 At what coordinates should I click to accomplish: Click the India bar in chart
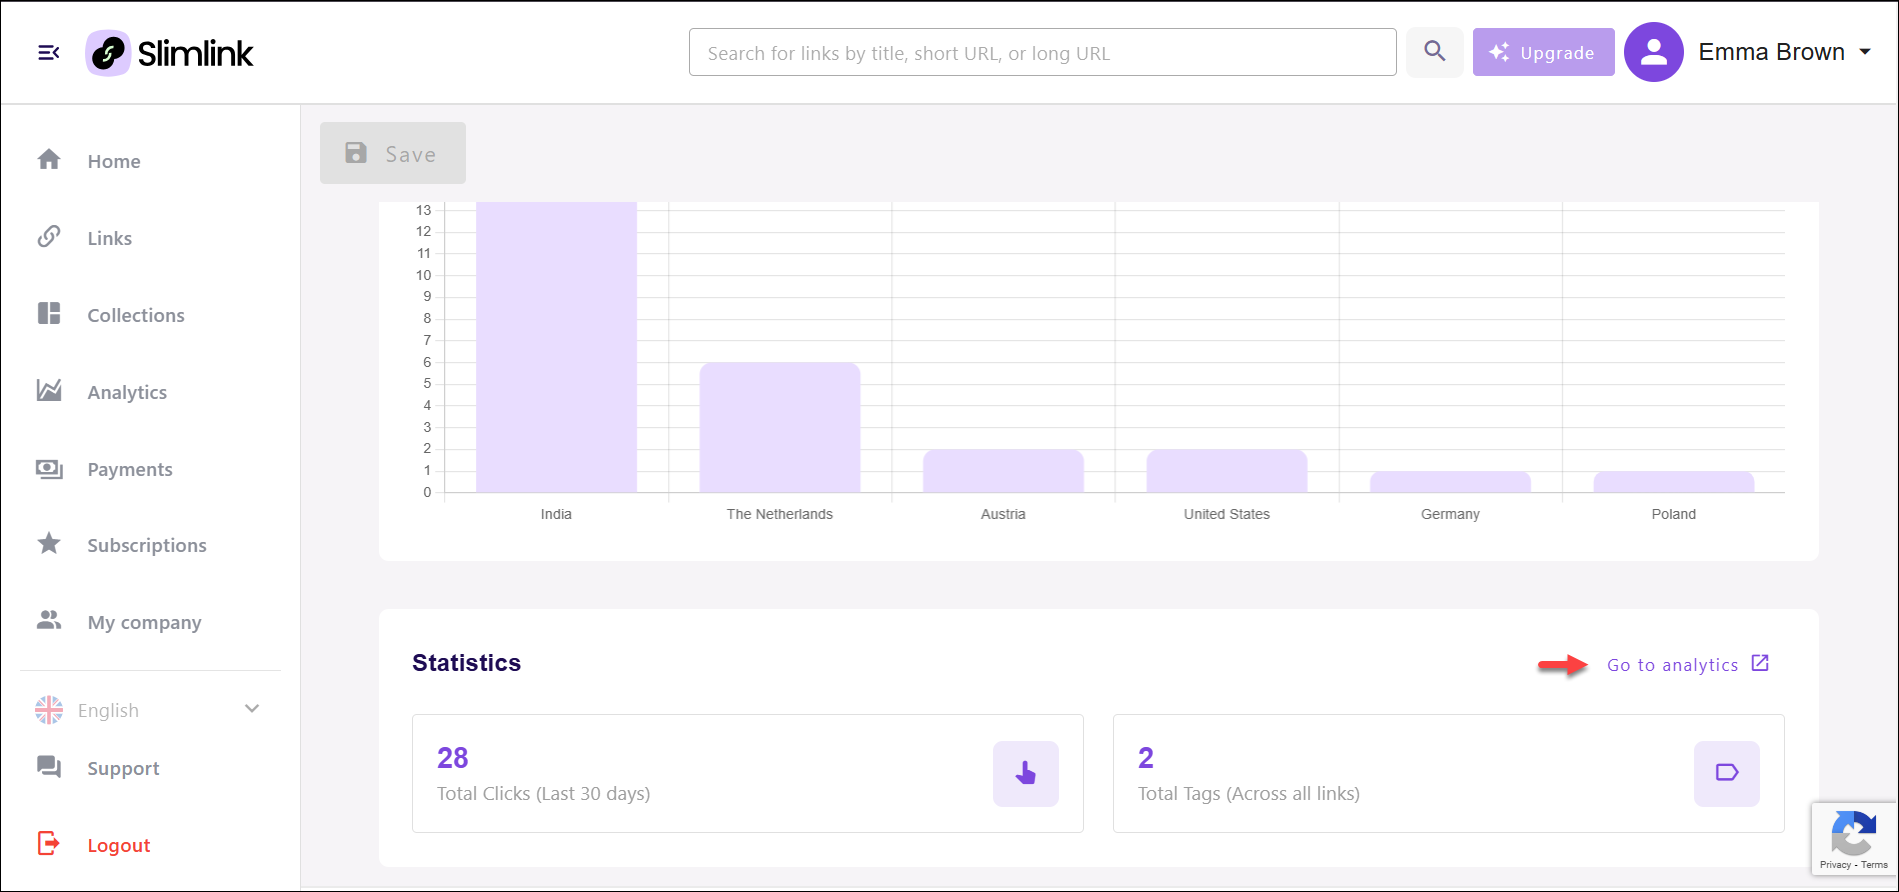(x=556, y=347)
